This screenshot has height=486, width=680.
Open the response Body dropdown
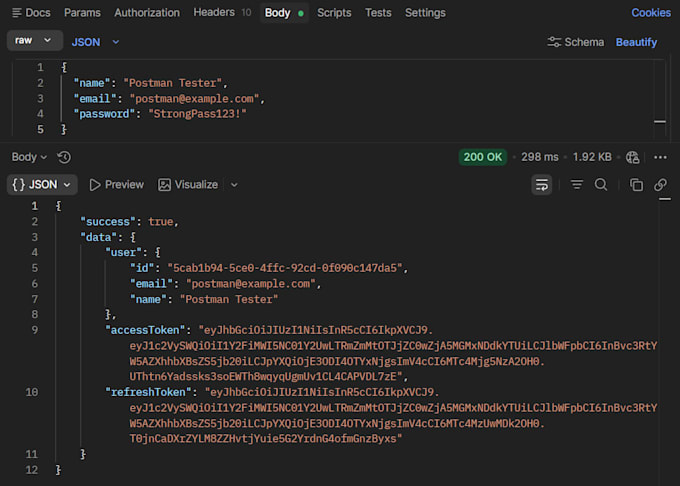(29, 157)
